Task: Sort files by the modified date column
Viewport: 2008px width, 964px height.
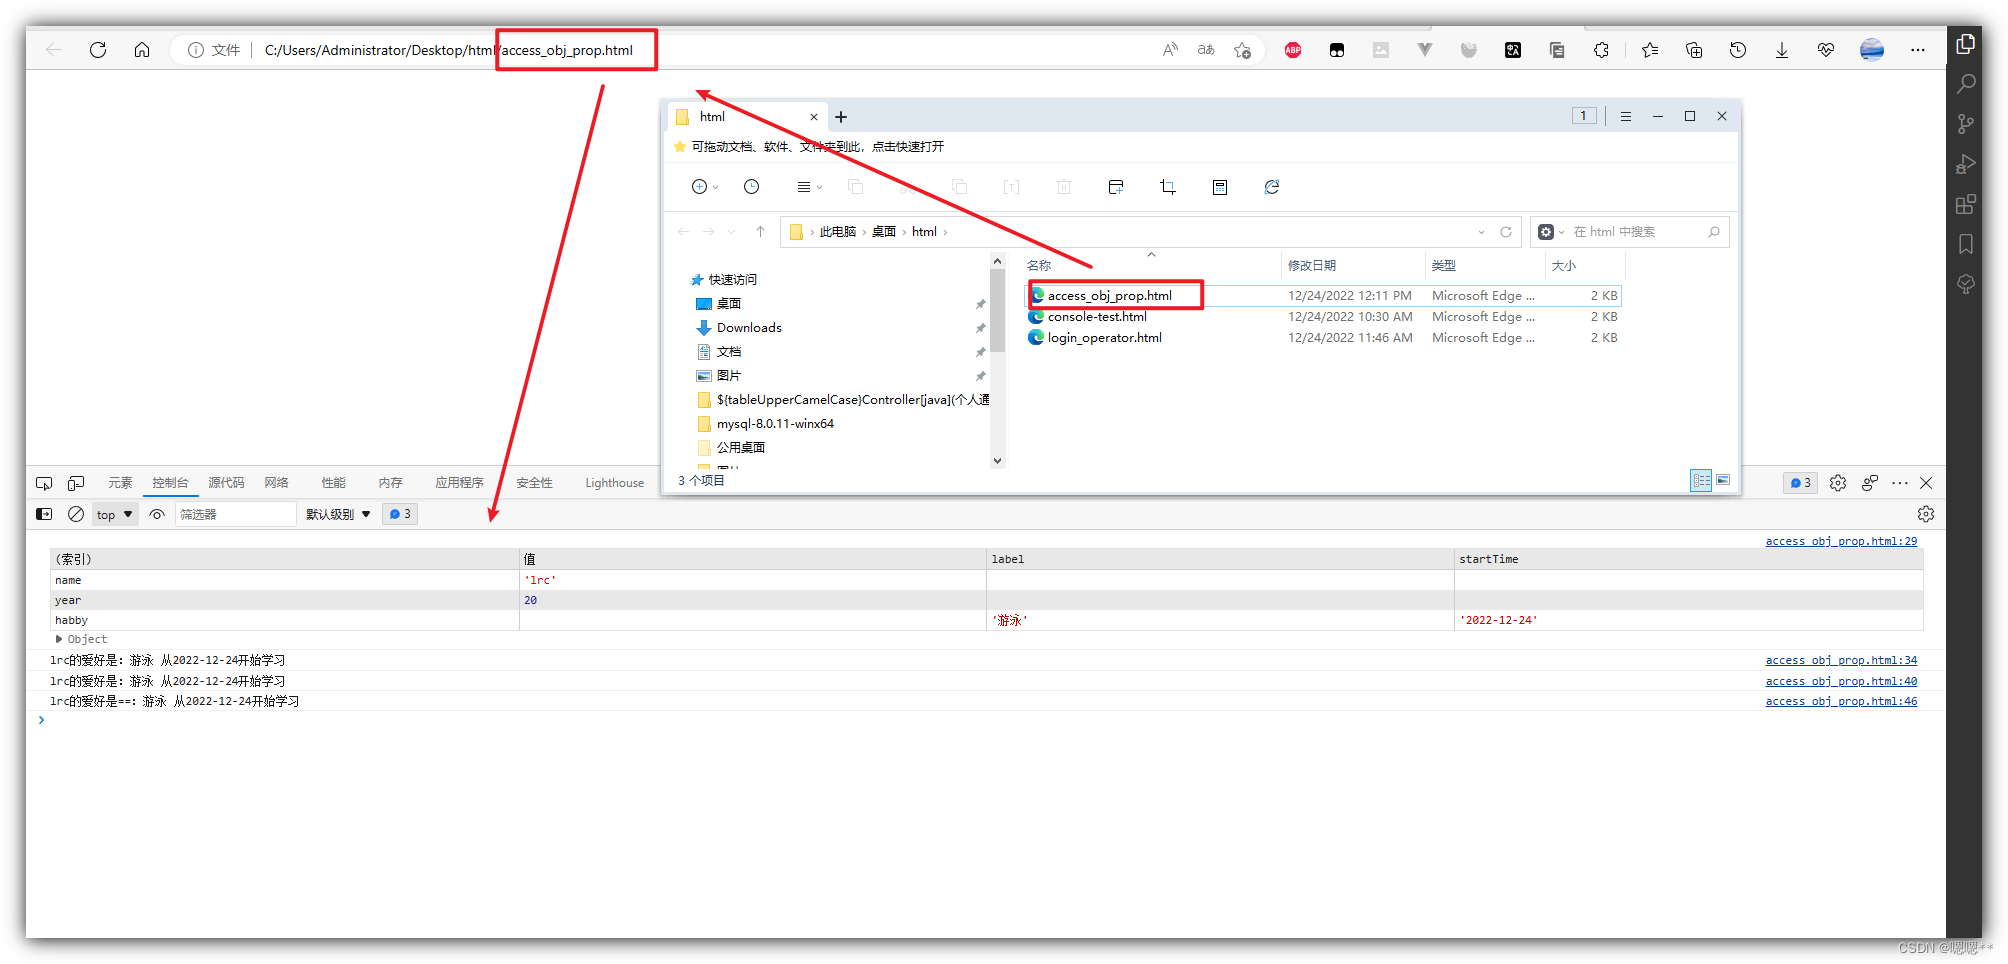Action: (x=1311, y=266)
